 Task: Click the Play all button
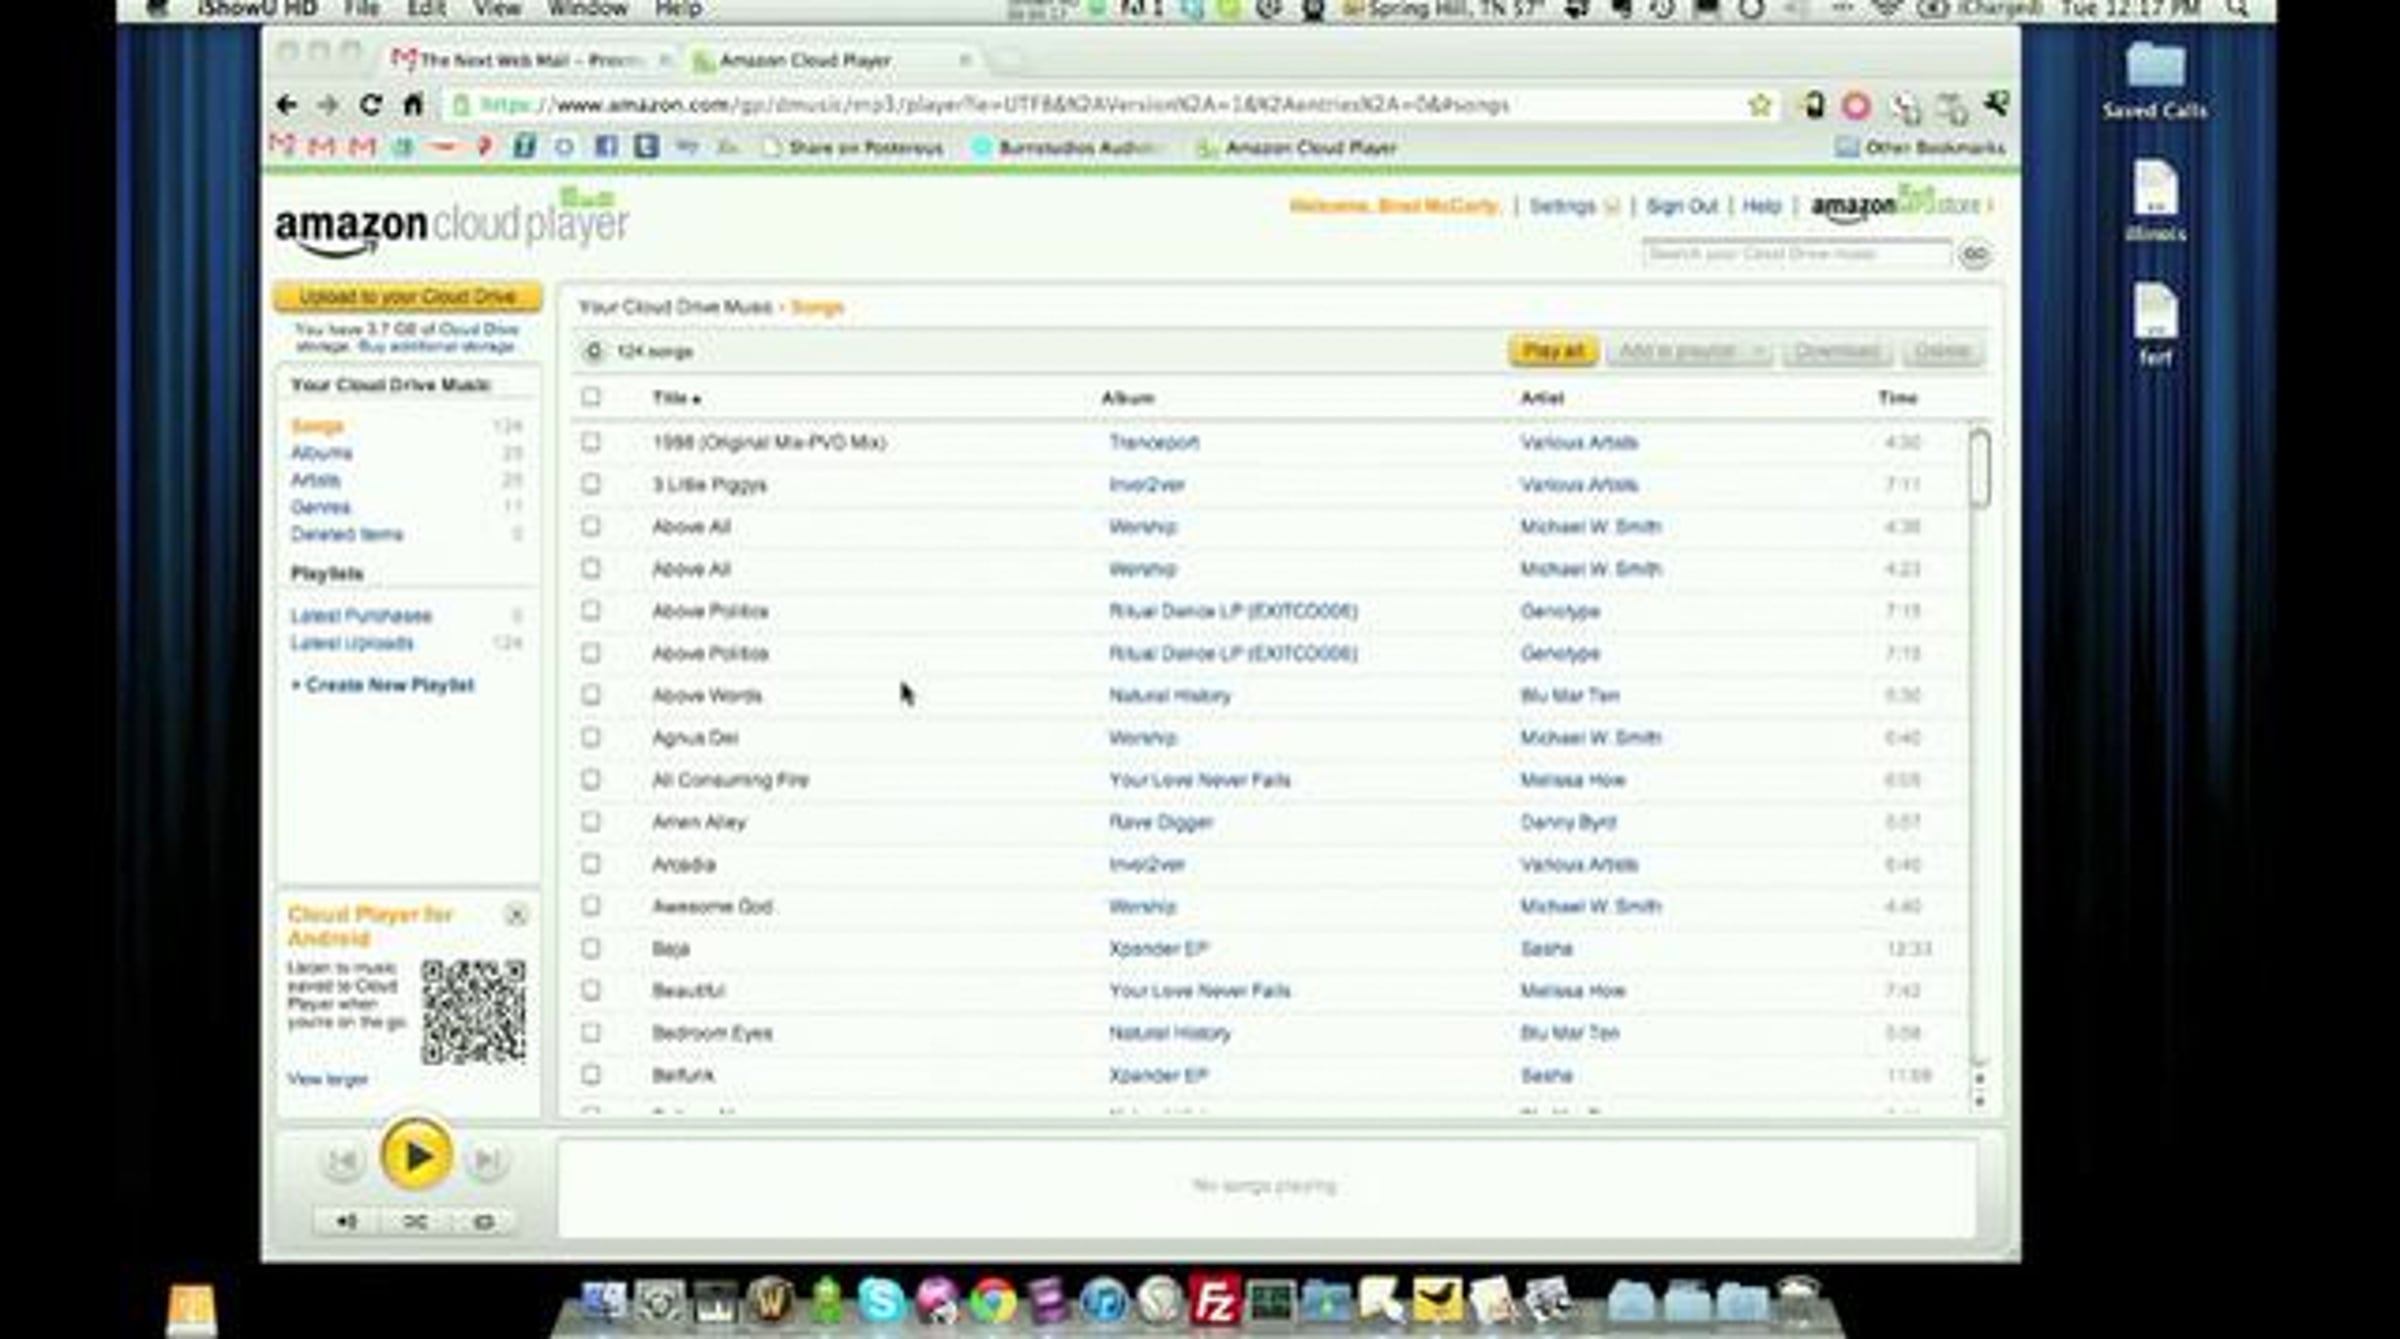click(x=1553, y=351)
